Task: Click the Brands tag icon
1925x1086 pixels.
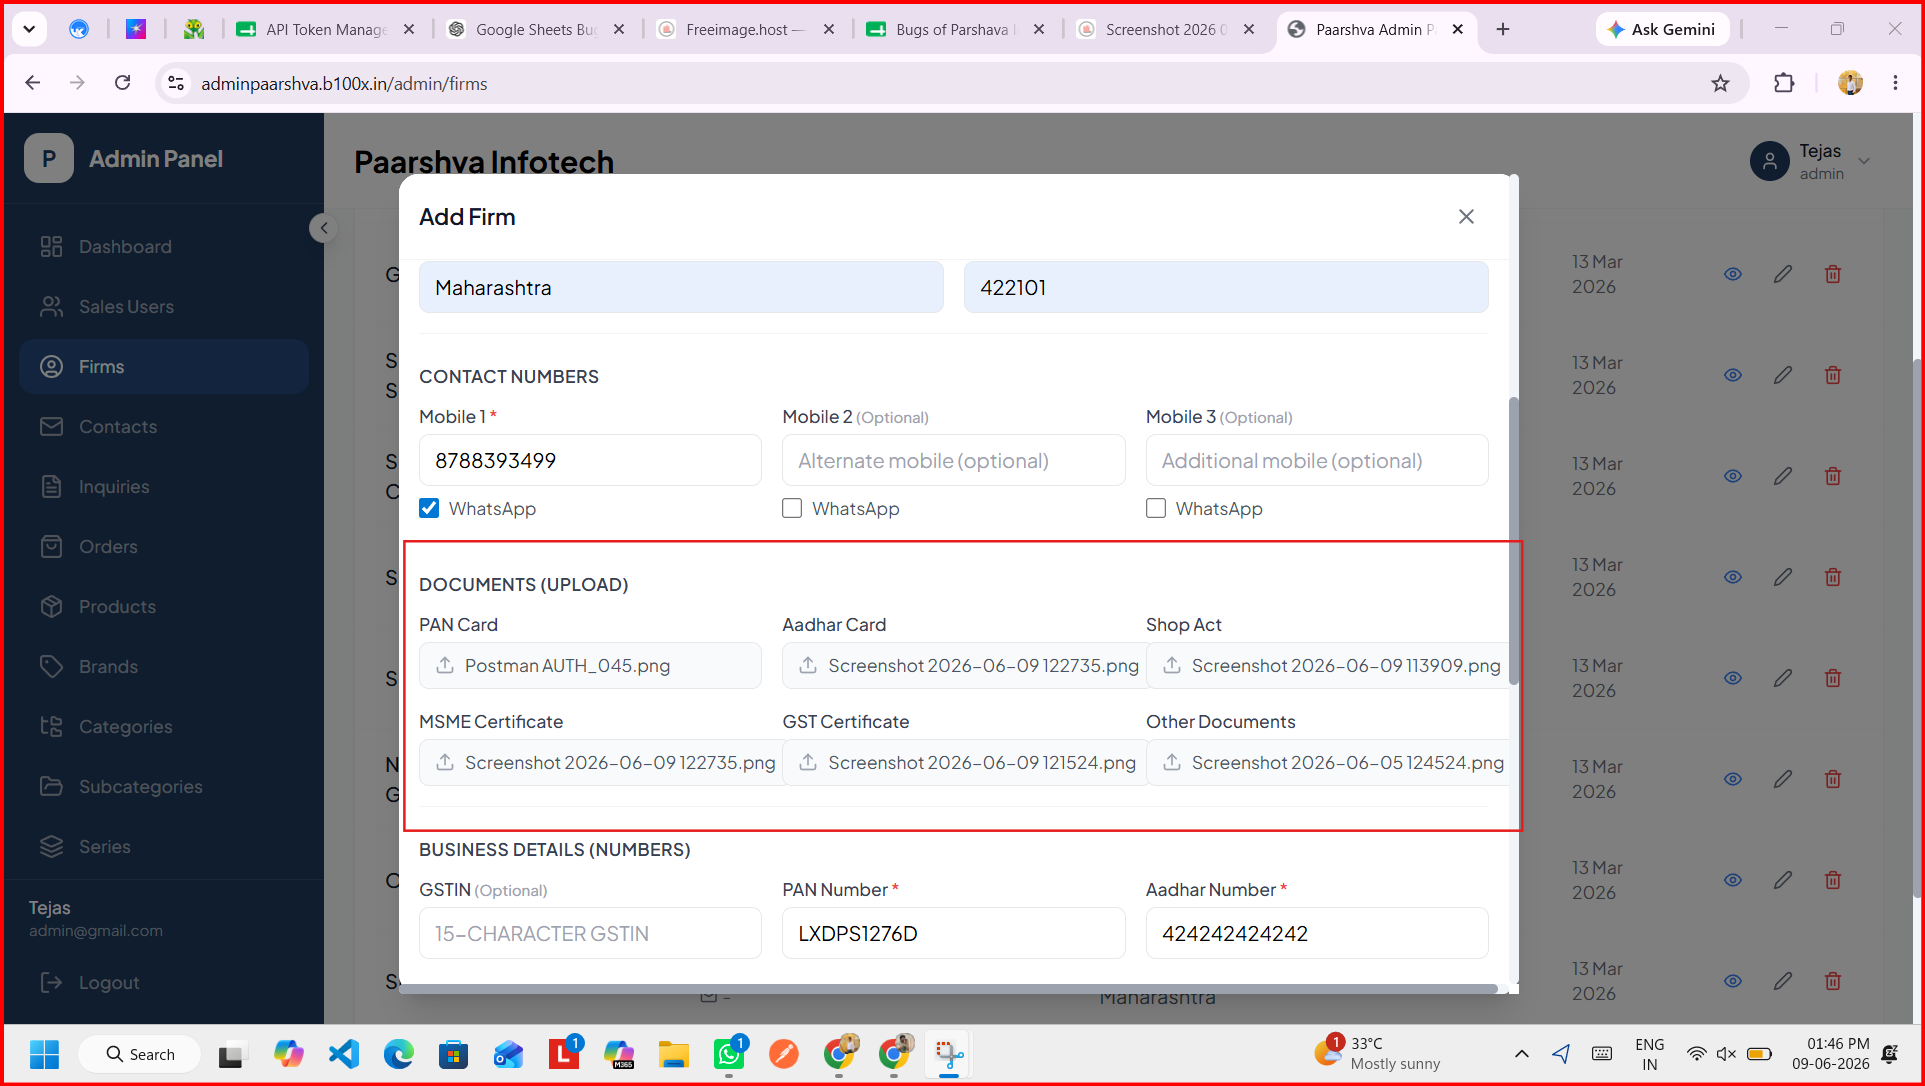Action: (51, 666)
